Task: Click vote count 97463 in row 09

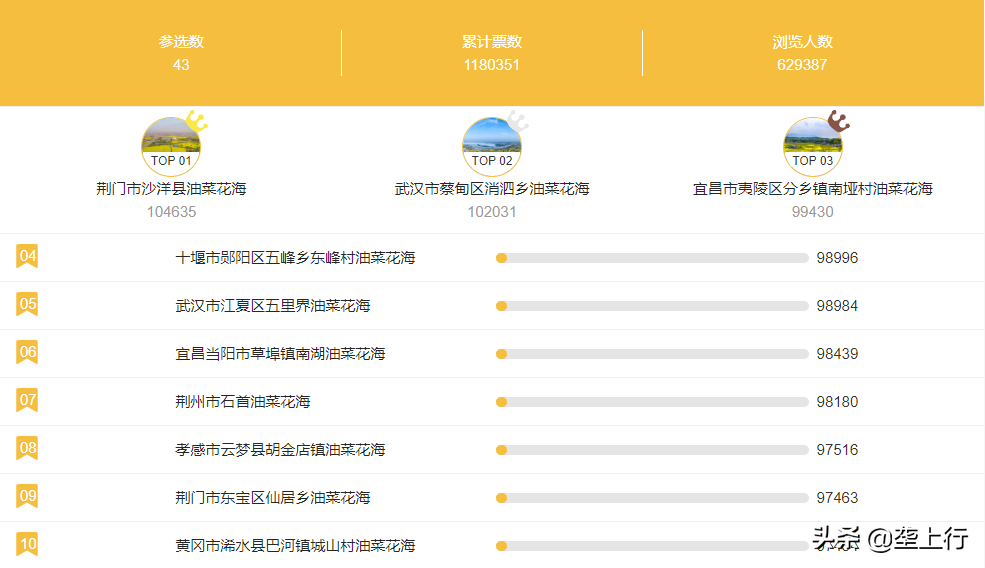Action: click(837, 498)
